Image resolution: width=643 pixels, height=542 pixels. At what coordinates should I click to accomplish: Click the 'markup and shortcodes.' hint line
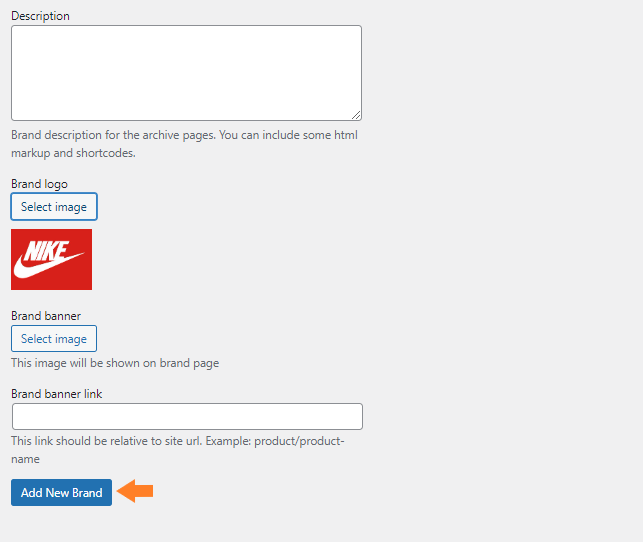click(x=73, y=153)
